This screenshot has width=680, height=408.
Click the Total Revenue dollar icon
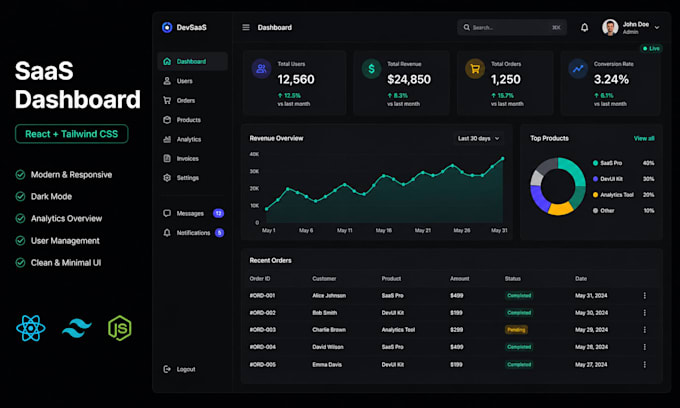point(371,69)
